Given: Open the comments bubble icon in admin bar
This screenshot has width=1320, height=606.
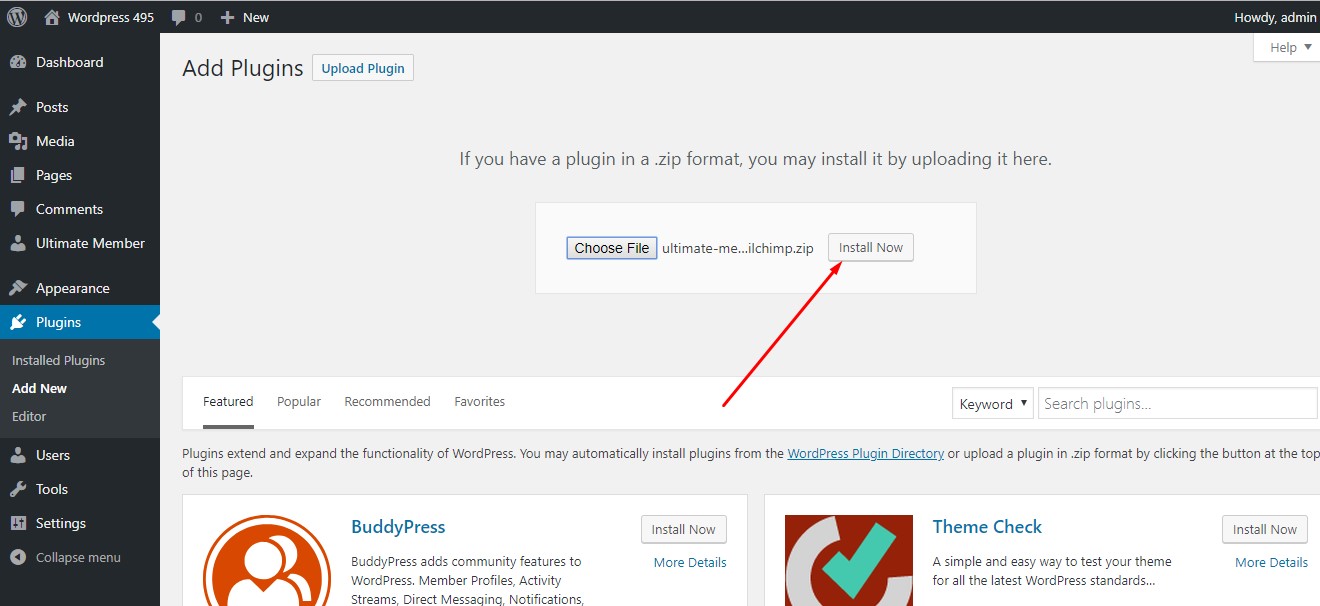Looking at the screenshot, I should coord(179,17).
